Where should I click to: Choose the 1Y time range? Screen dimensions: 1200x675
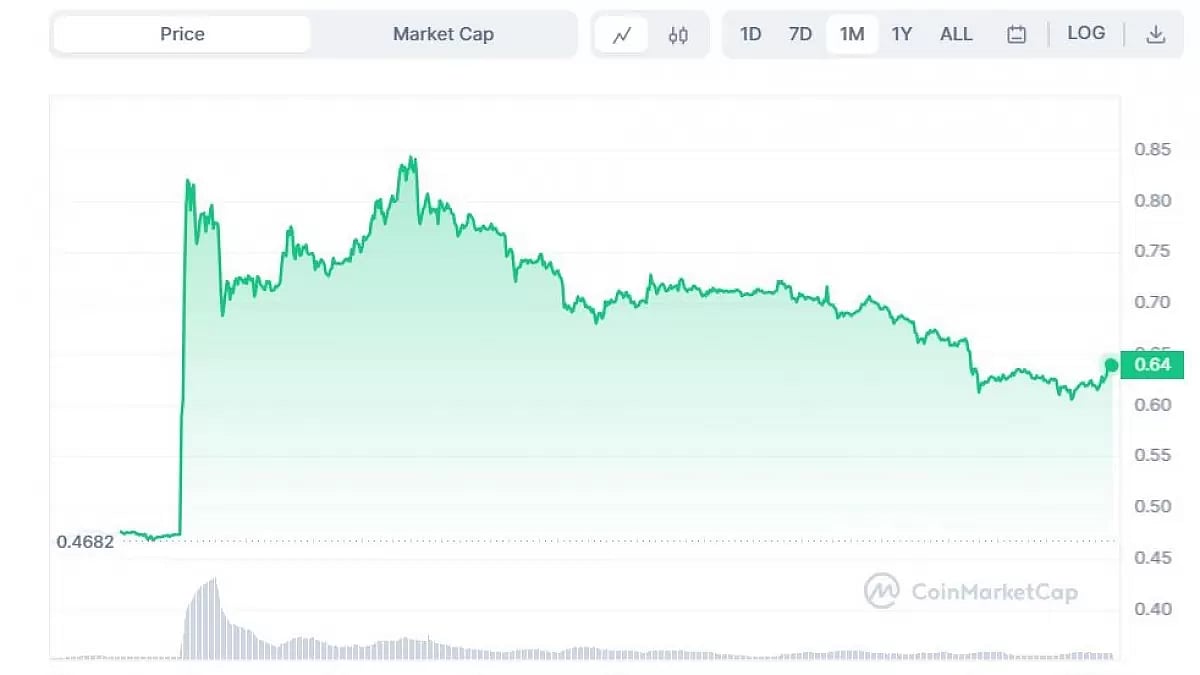coord(902,33)
